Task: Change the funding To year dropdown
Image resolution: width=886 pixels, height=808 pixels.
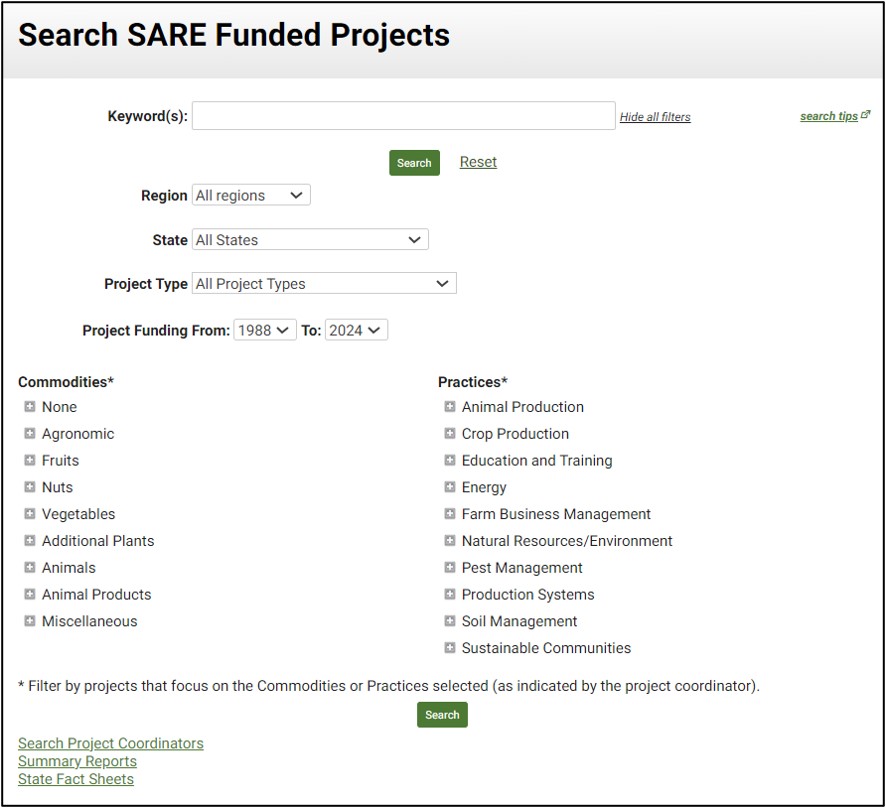Action: pyautogui.click(x=356, y=330)
